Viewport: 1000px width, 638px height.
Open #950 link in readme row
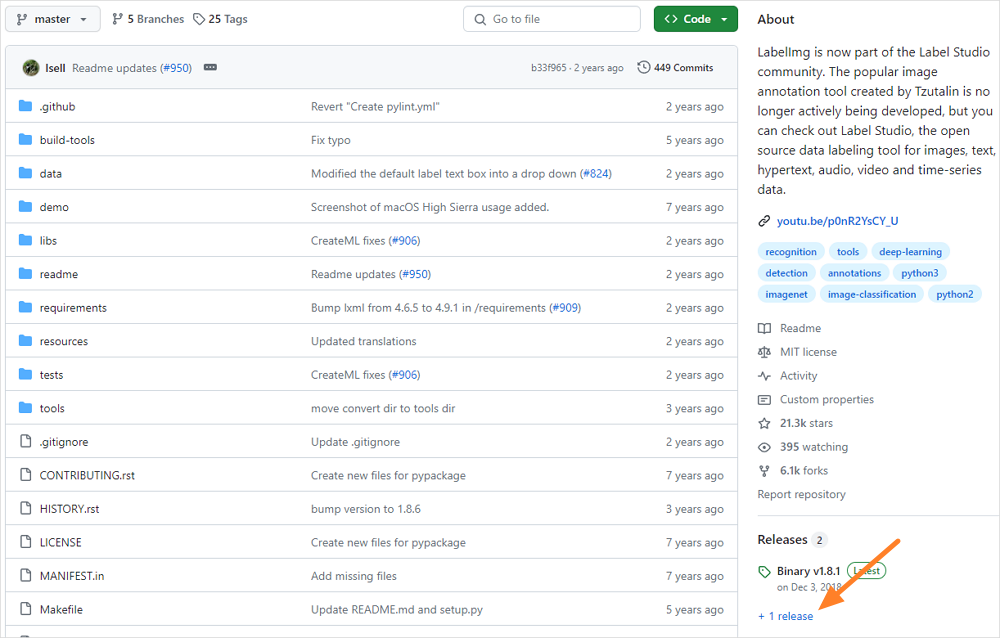[415, 274]
